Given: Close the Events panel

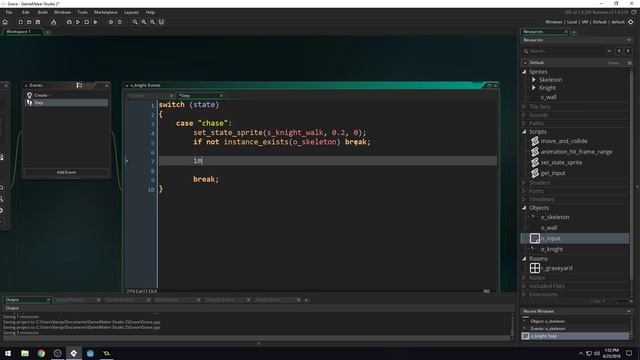Looking at the screenshot, I should point(107,85).
